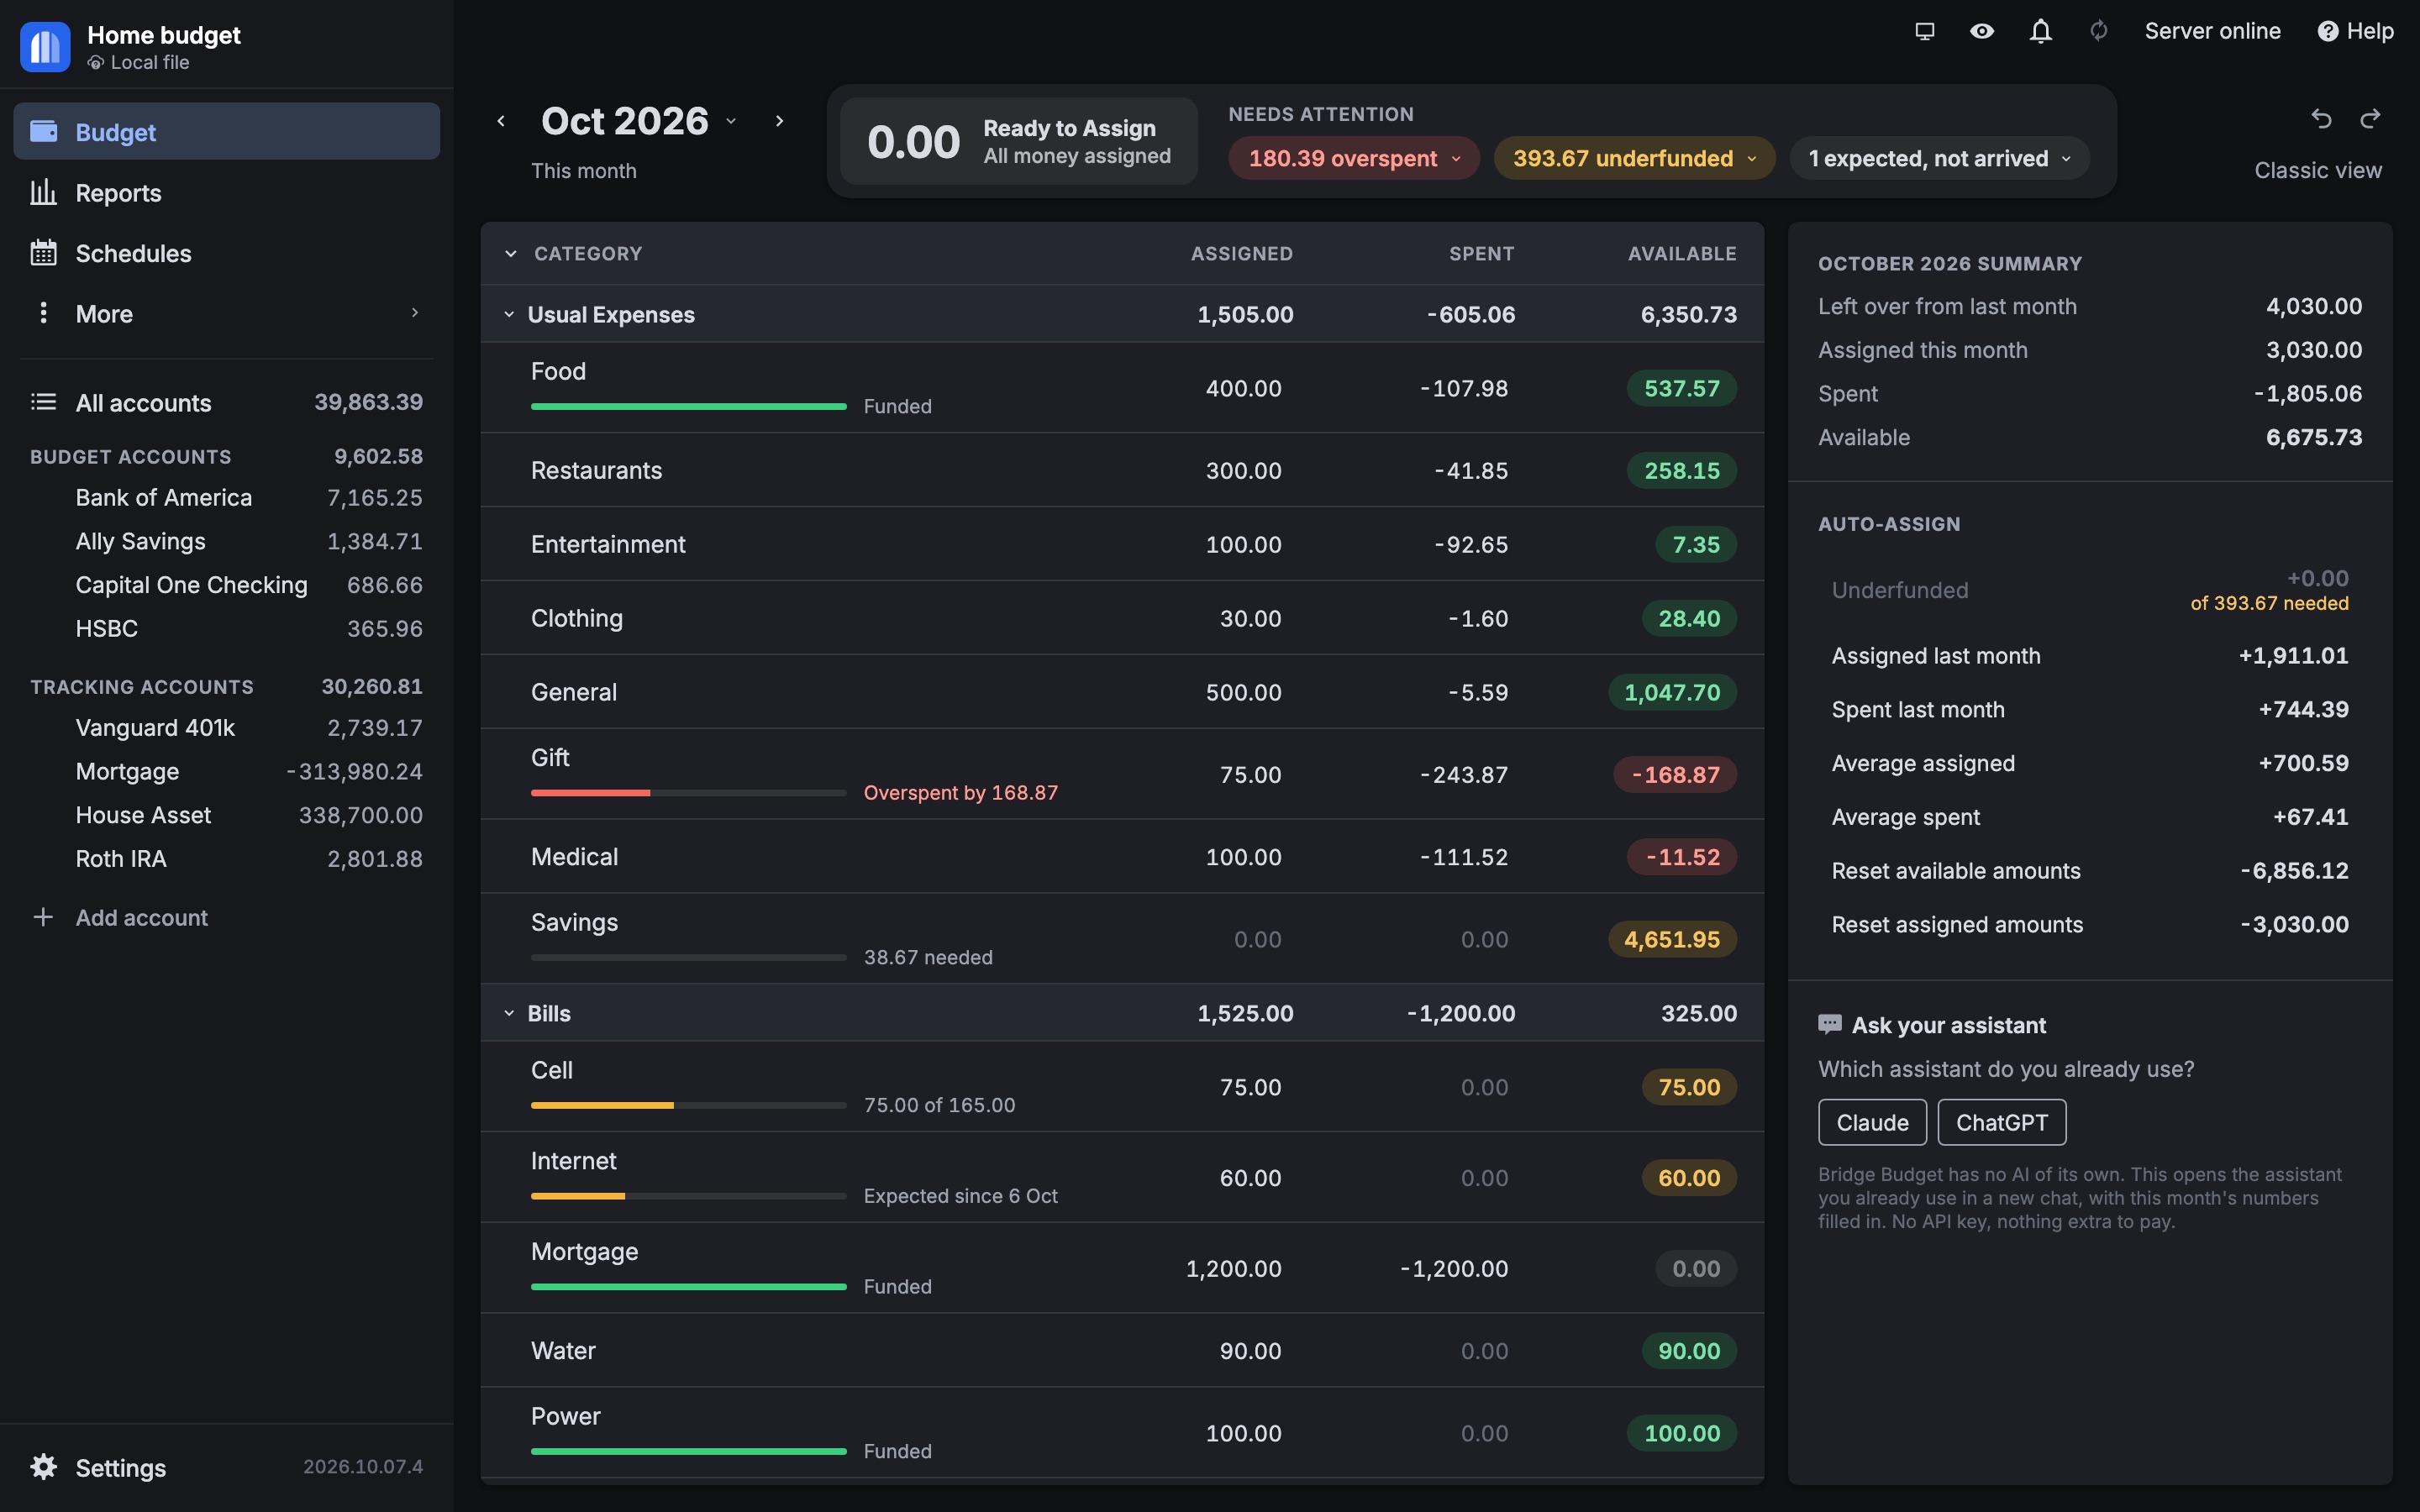The width and height of the screenshot is (2420, 1512).
Task: Expand the More menu in sidebar
Action: point(226,313)
